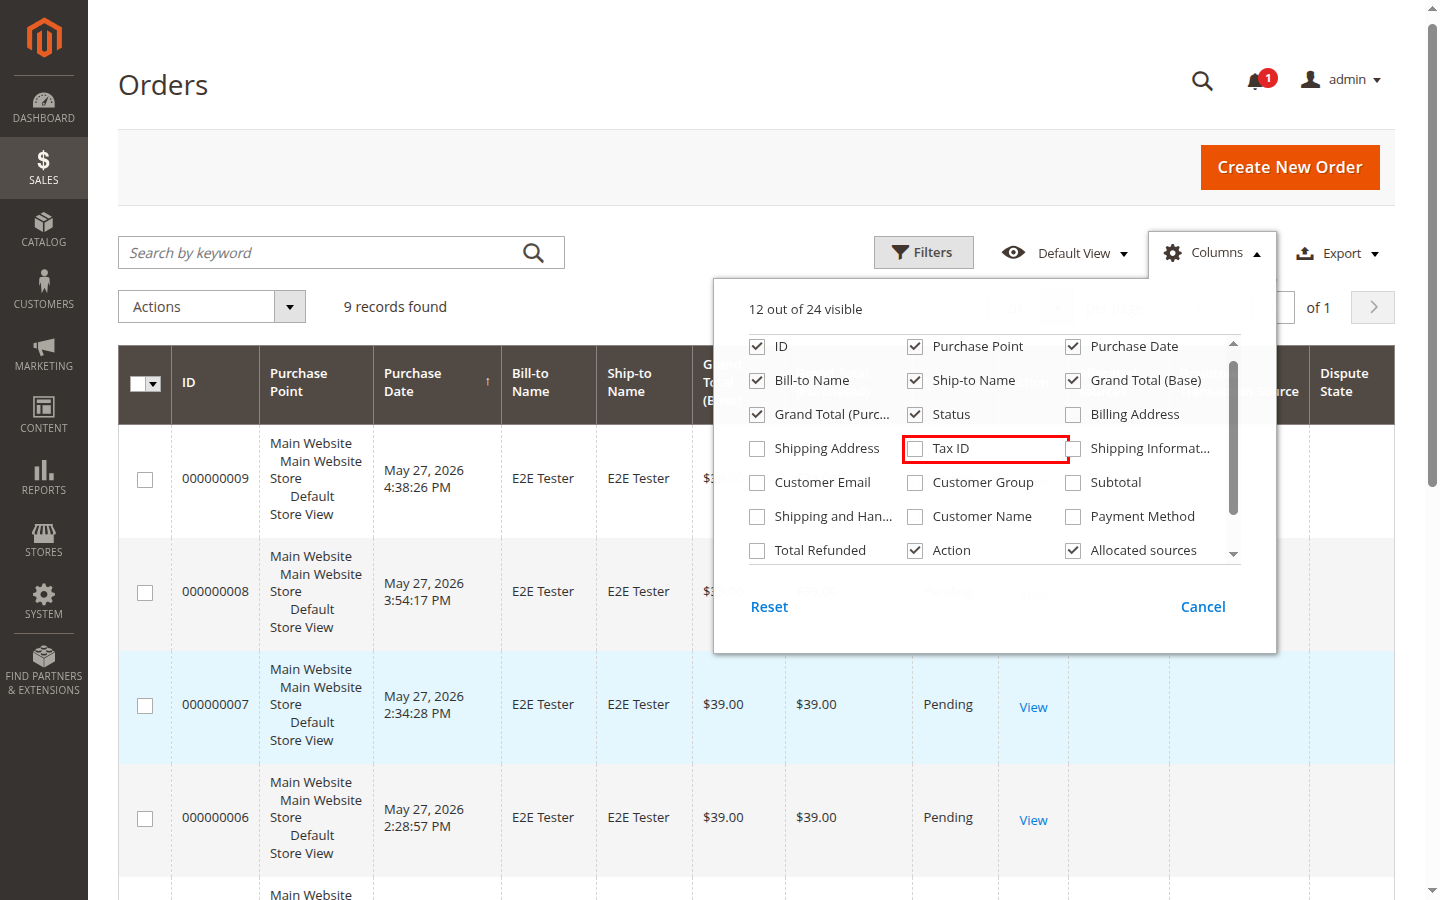Open the Actions dropdown
The height and width of the screenshot is (900, 1440).
click(212, 307)
